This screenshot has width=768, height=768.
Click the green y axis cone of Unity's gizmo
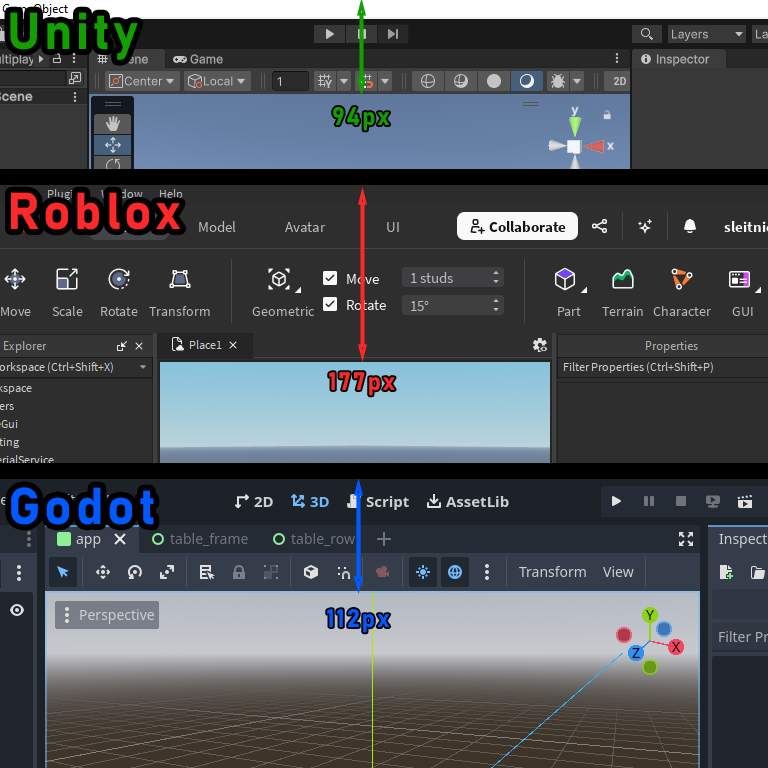575,126
